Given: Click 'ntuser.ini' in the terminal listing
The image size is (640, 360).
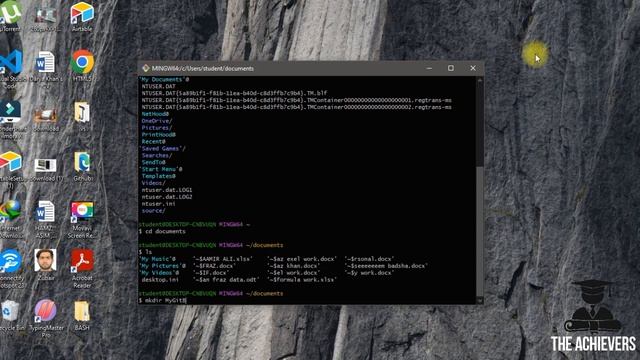Looking at the screenshot, I should tap(158, 204).
